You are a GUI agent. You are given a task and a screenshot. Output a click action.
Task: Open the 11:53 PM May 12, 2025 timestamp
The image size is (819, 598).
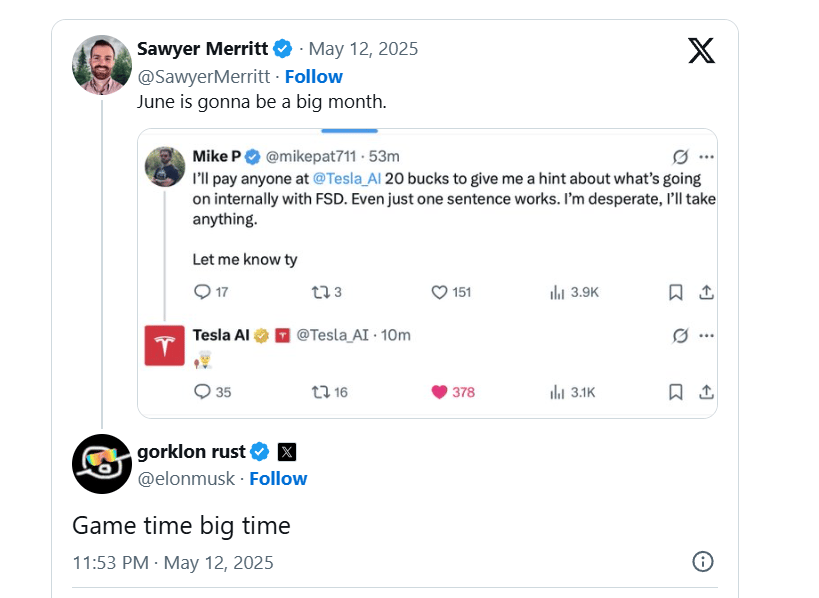[x=173, y=562]
